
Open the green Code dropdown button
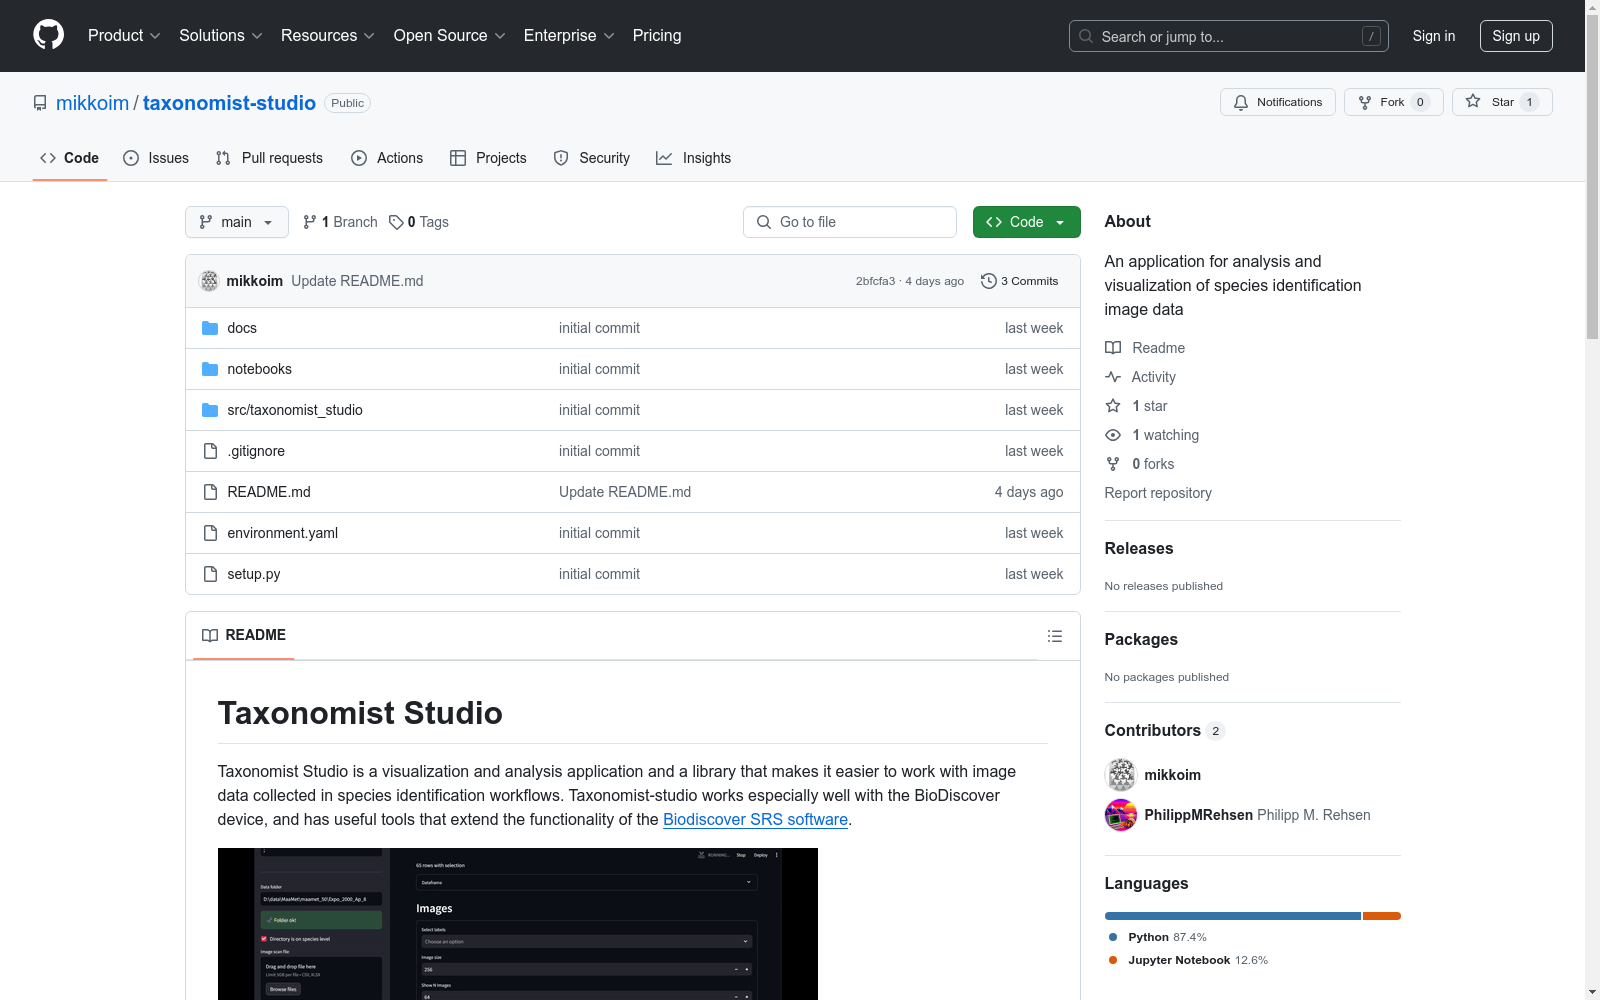pos(1026,222)
